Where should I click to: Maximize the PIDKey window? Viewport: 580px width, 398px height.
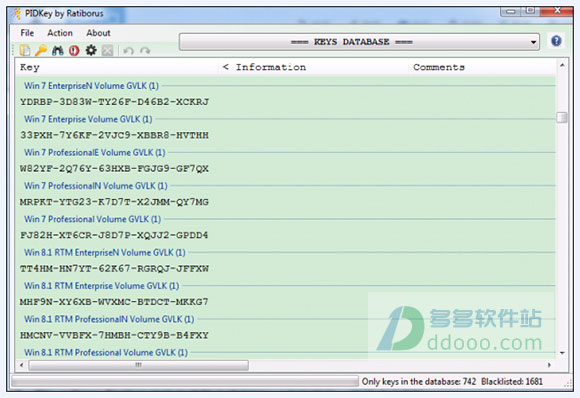pyautogui.click(x=530, y=11)
